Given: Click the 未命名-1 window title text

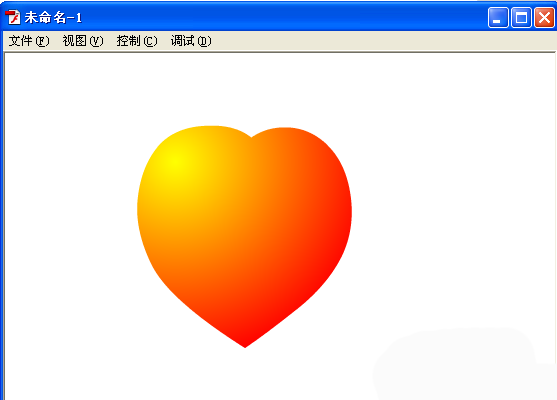Looking at the screenshot, I should (53, 17).
